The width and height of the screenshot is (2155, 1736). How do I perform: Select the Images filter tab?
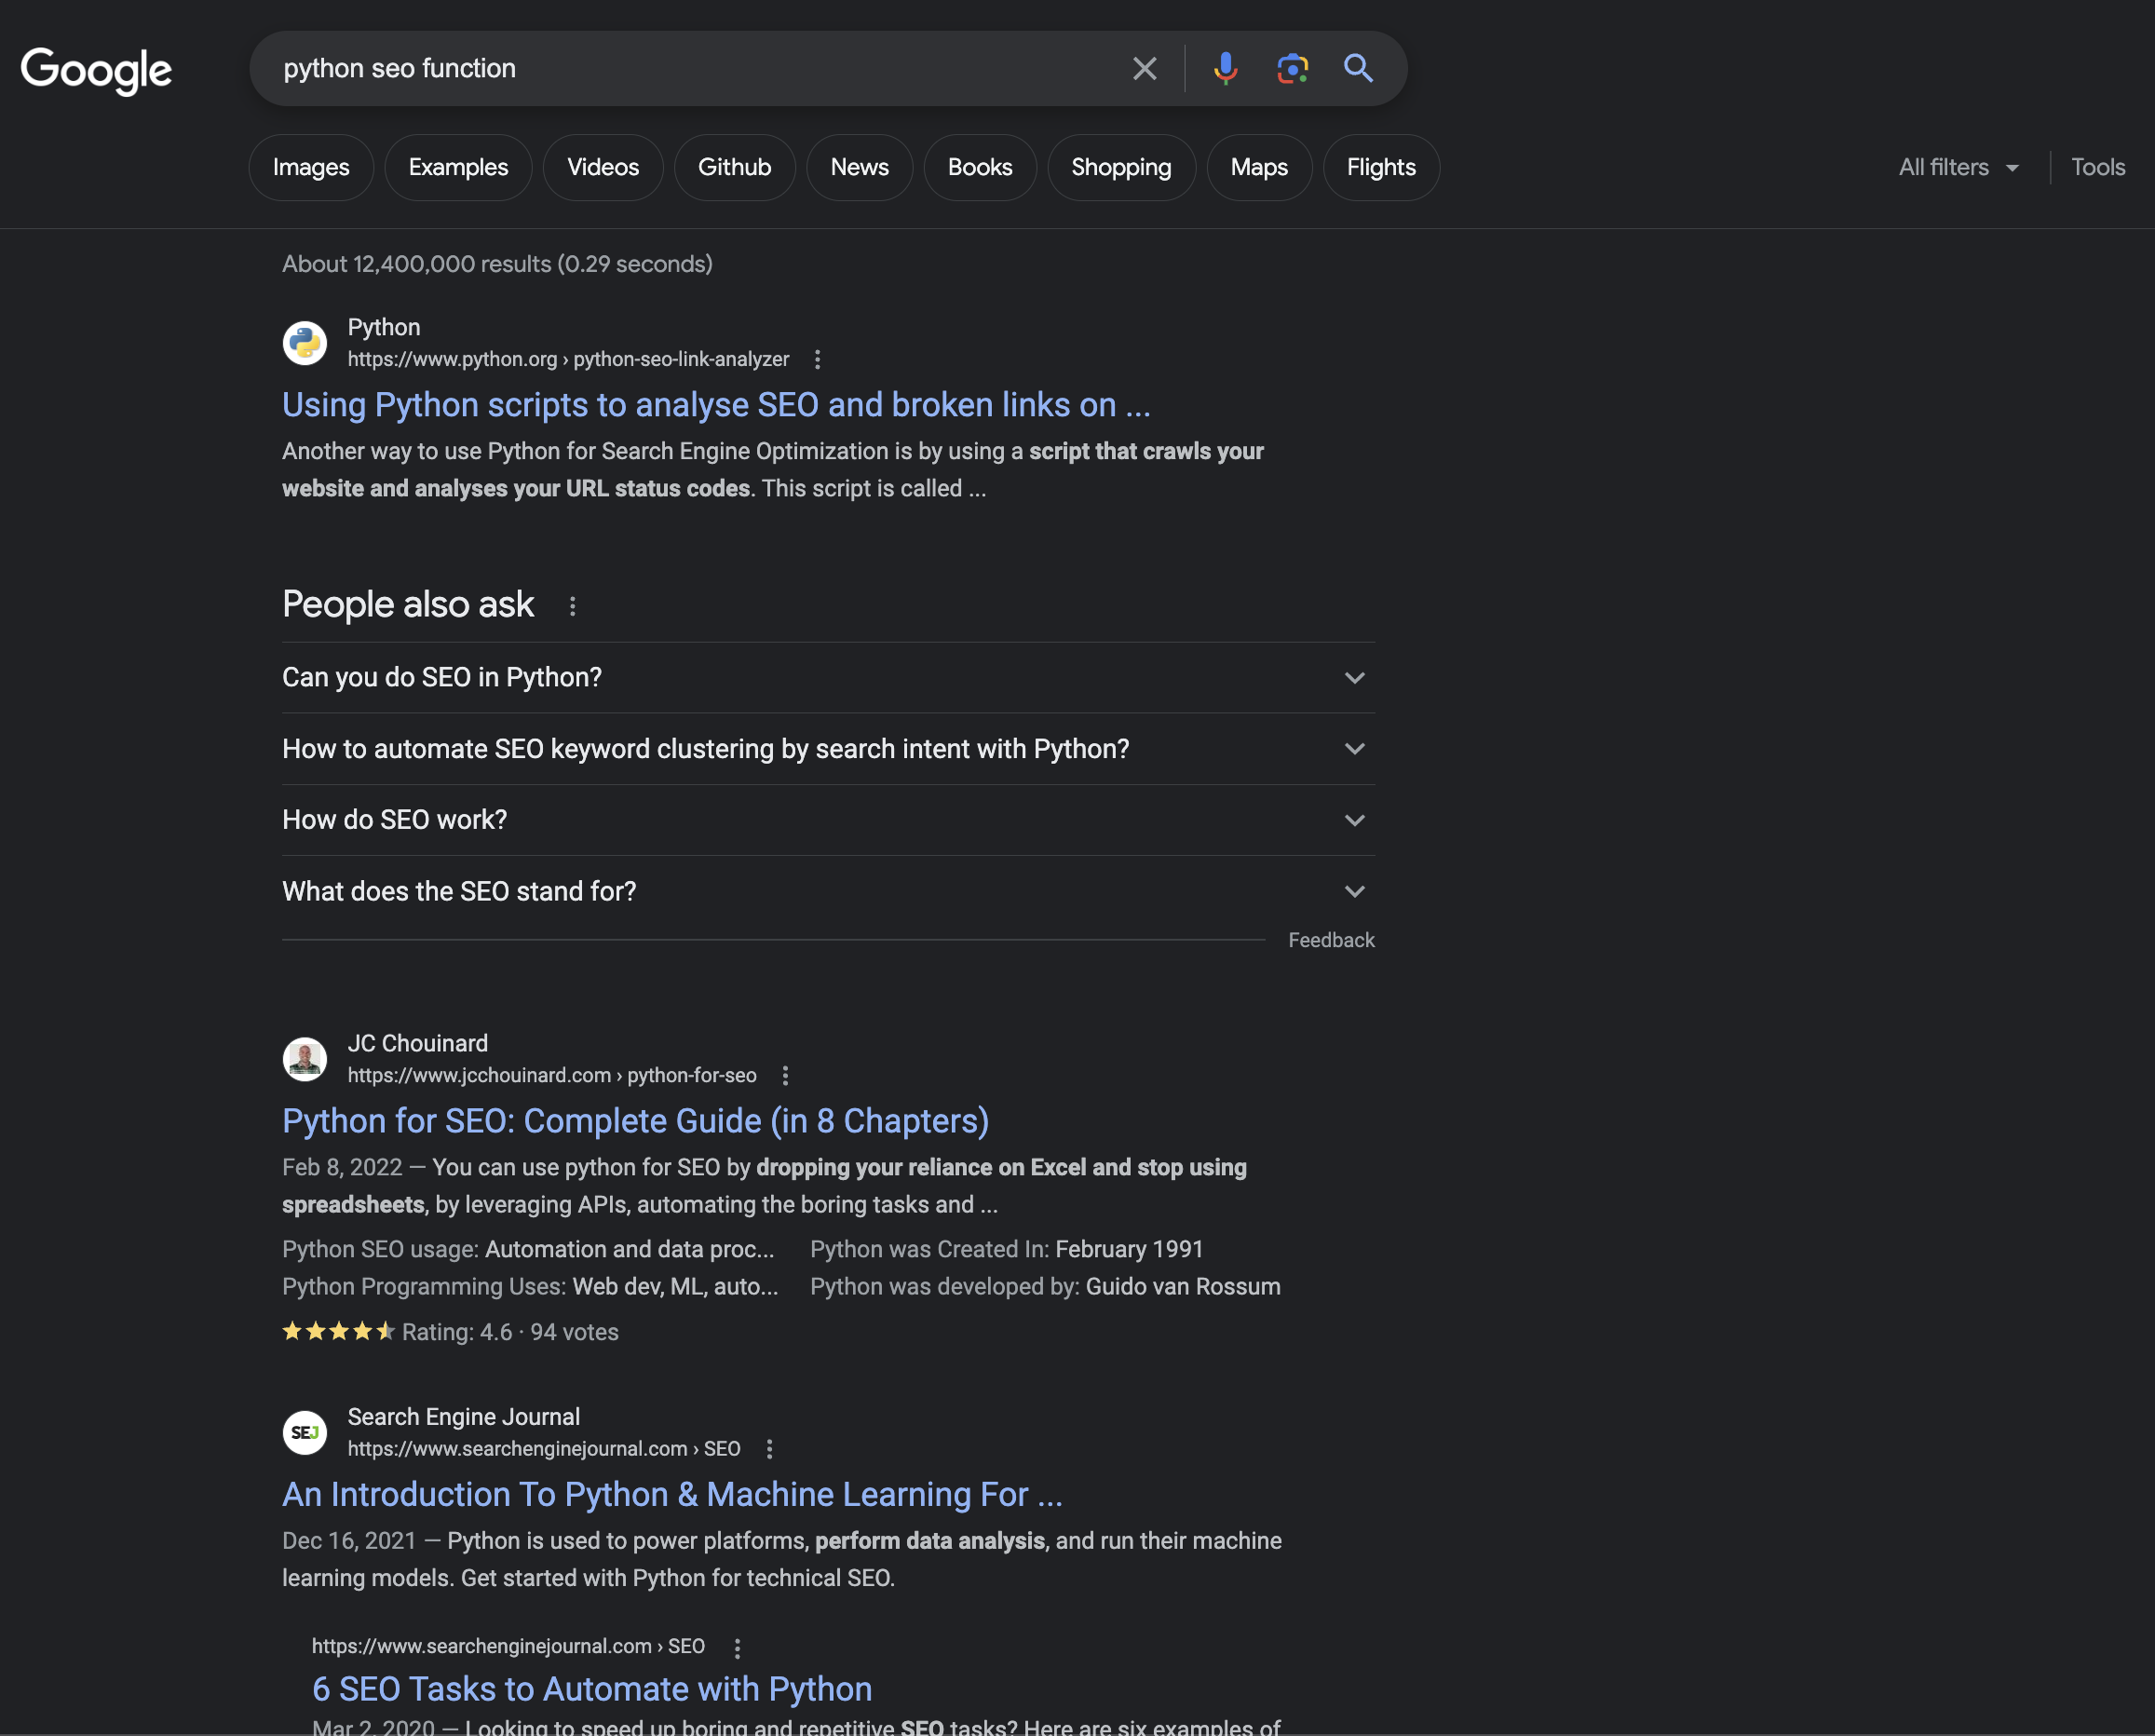[x=310, y=167]
